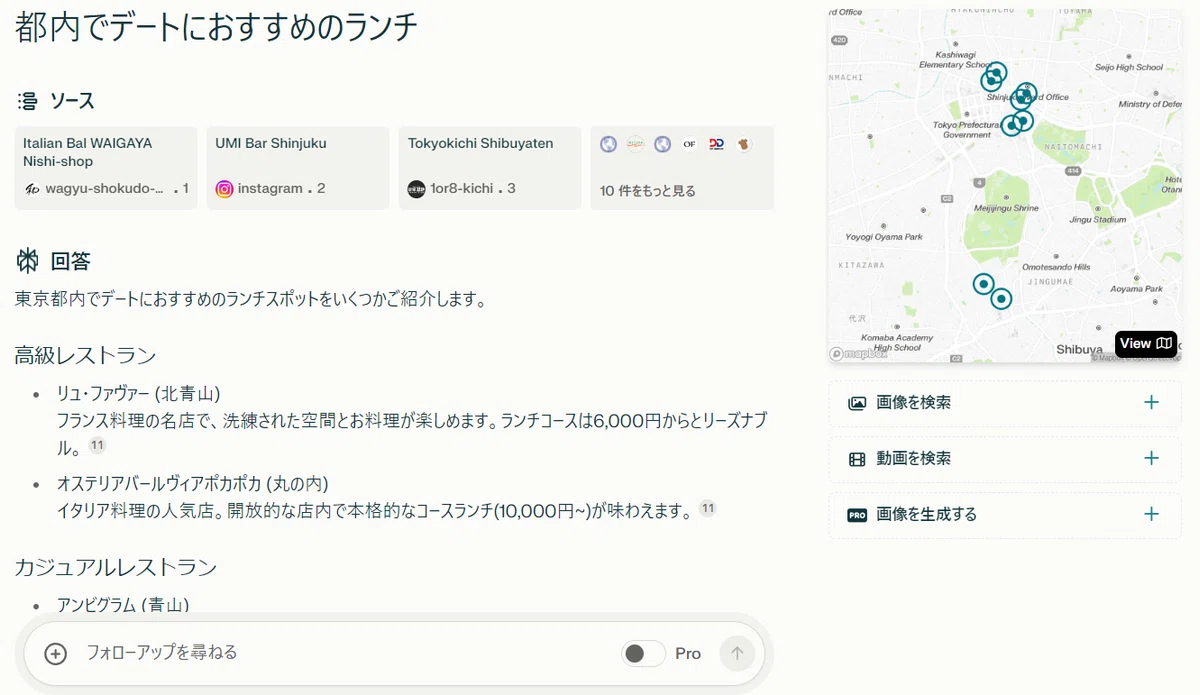Click オステリアバールヴィアポカポカ (丸の内) list item
1200x695 pixels.
193,484
